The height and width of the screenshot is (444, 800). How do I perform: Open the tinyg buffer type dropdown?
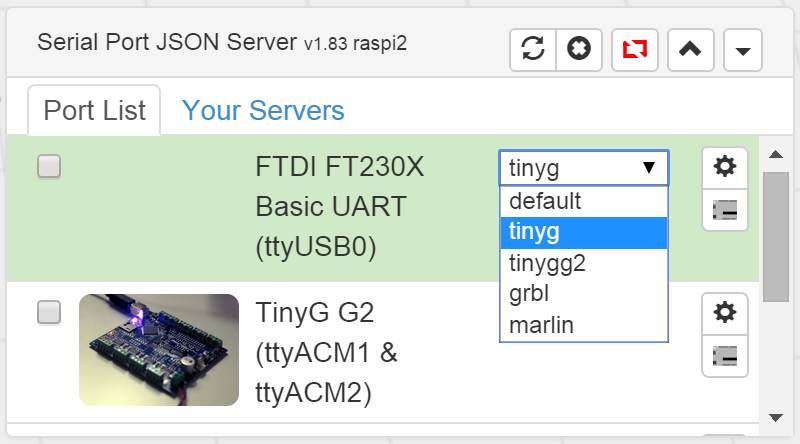tap(583, 167)
